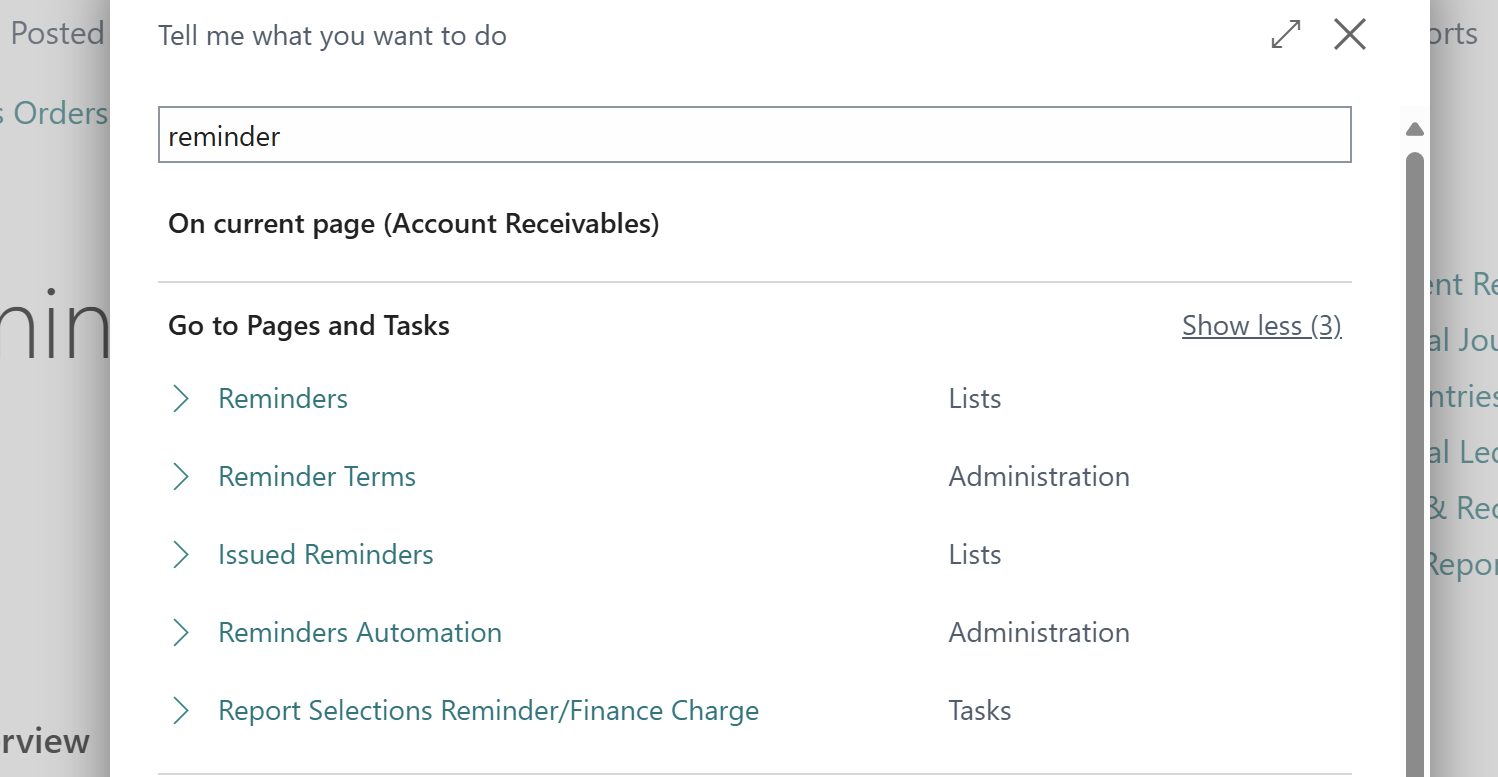
Task: Click the arrow beside Issued Reminders
Action: (181, 554)
